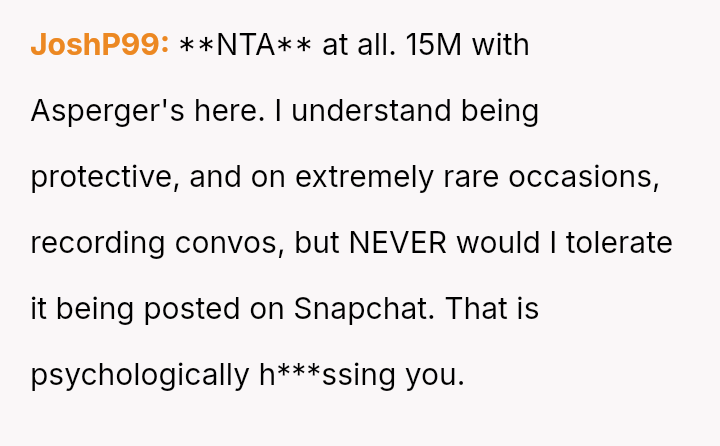The height and width of the screenshot is (446, 720).
Task: Click the word "psychologically" on the last line
Action: click(138, 375)
